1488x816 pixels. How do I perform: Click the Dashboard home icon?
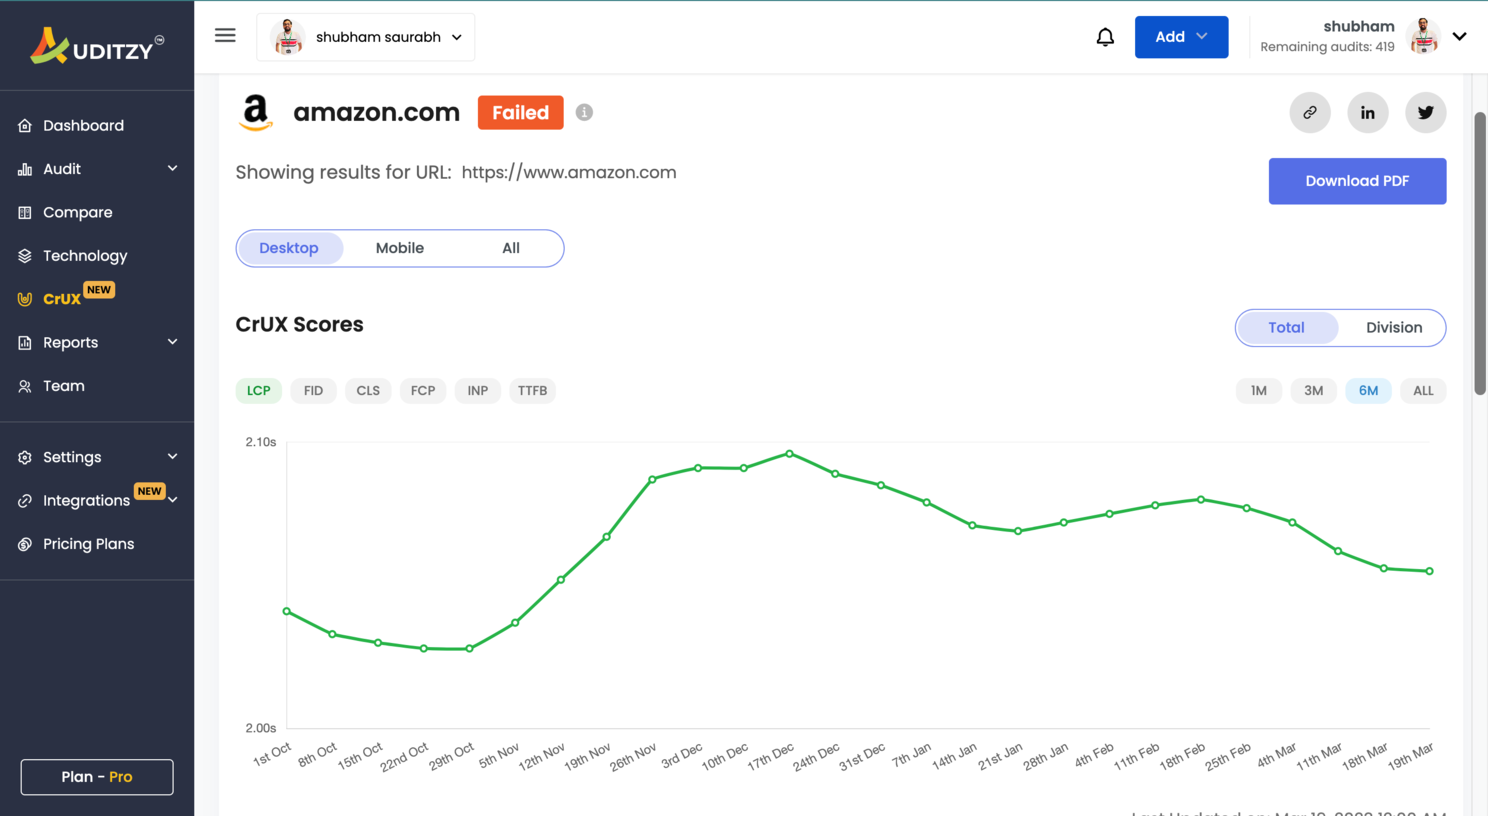[x=25, y=125]
